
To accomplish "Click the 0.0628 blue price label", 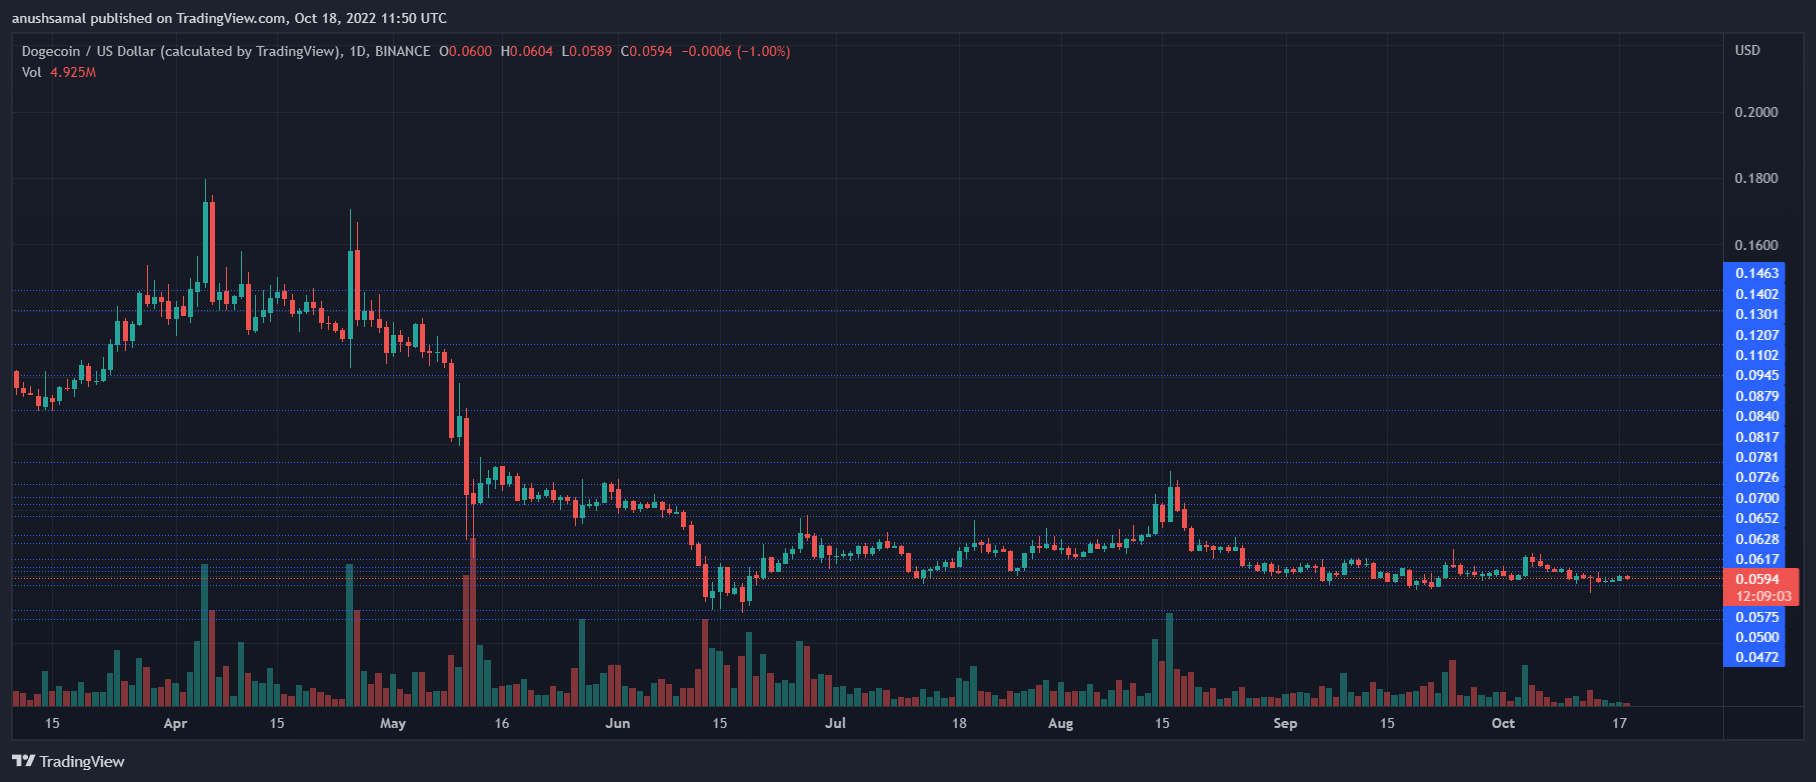I will tap(1757, 539).
